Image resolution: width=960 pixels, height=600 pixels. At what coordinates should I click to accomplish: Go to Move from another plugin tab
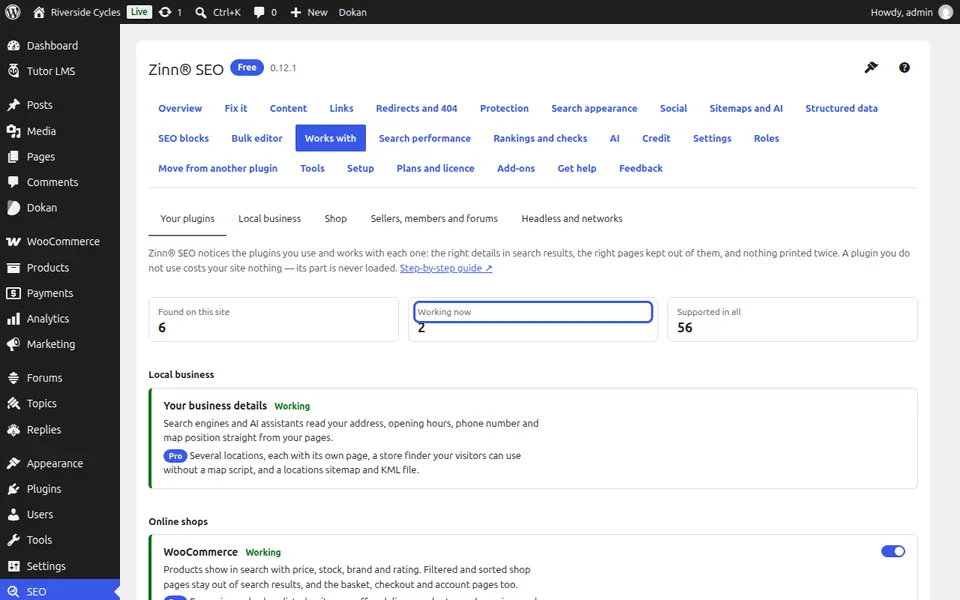[x=218, y=168]
